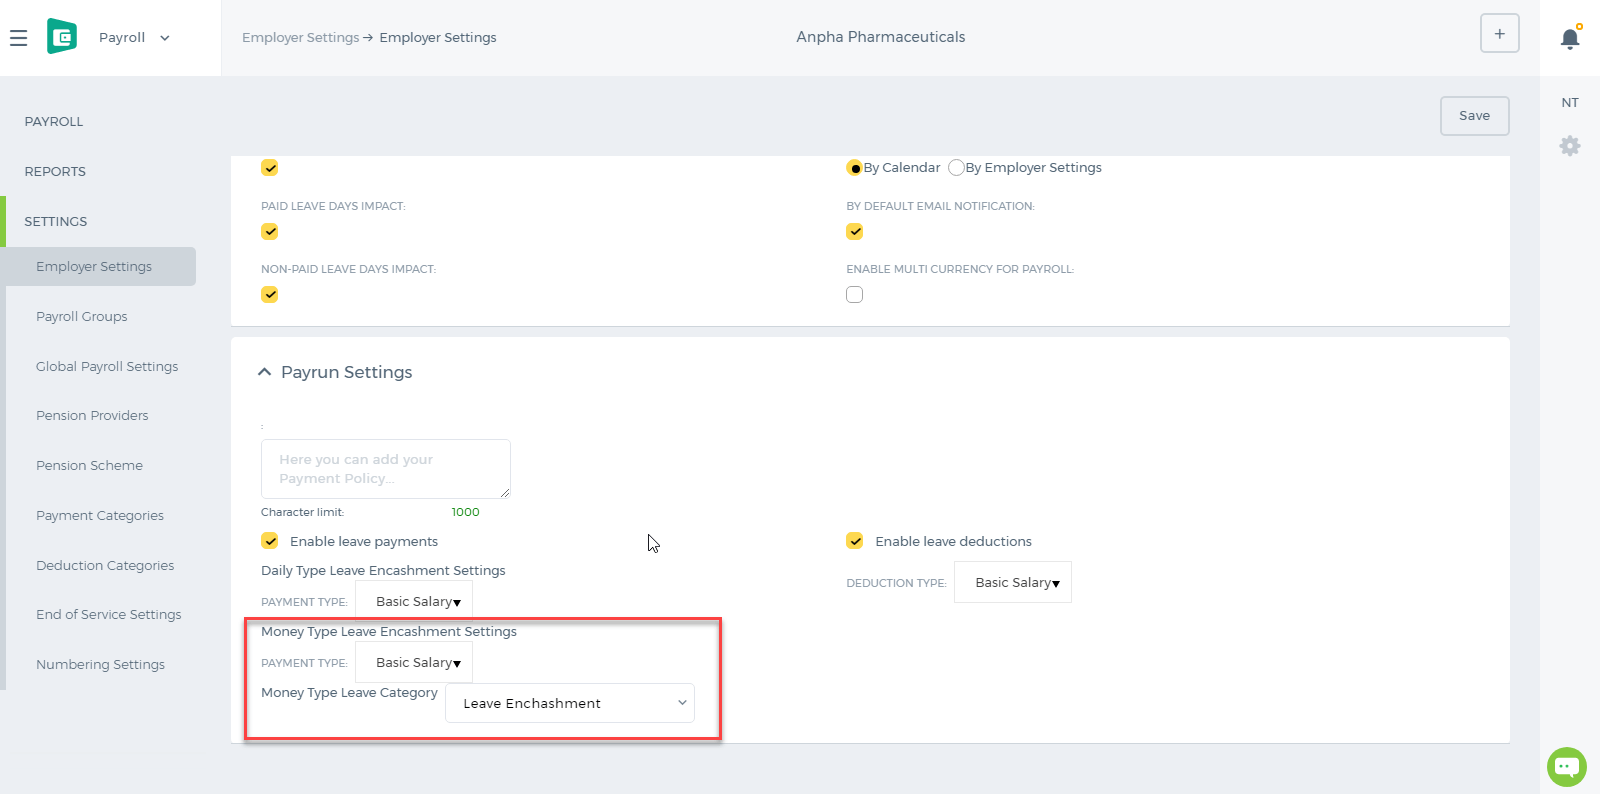The width and height of the screenshot is (1600, 794).
Task: Select the By Calendar radio option
Action: [x=854, y=168]
